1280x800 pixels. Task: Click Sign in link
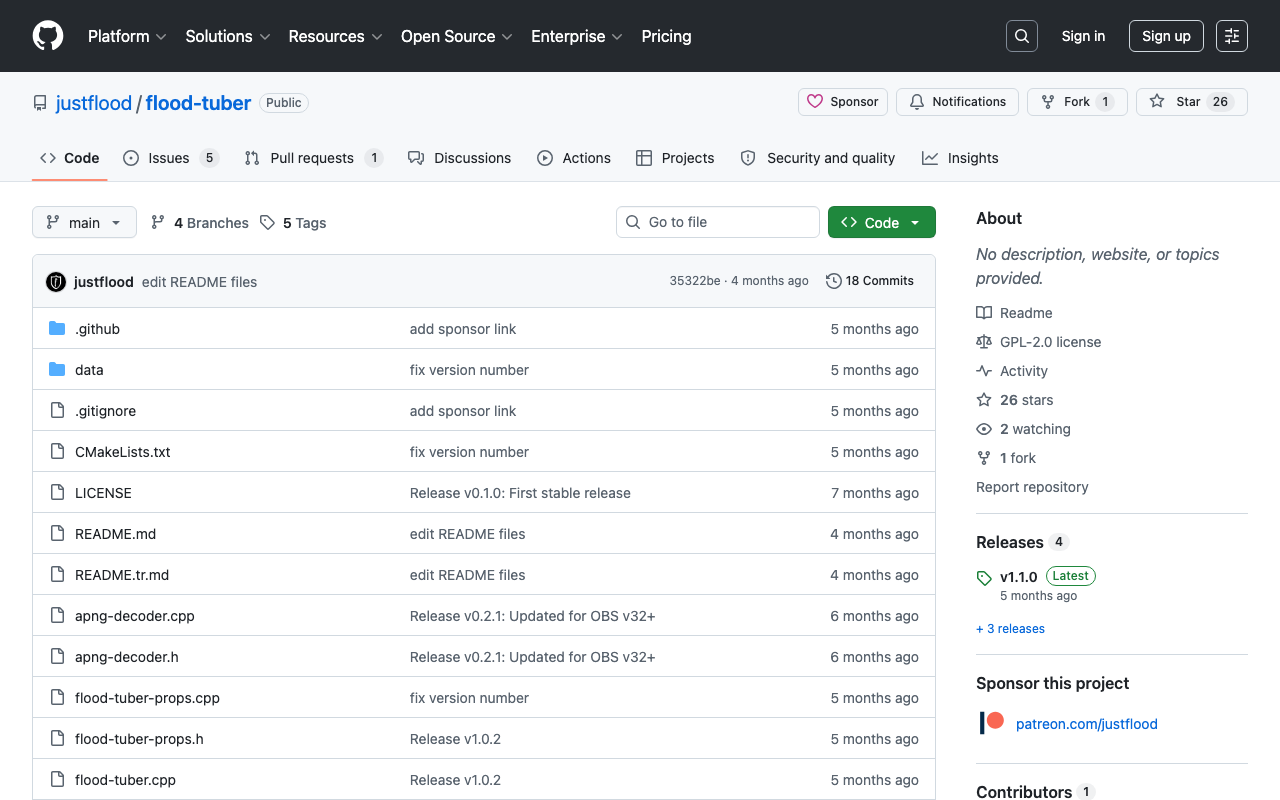coord(1083,36)
